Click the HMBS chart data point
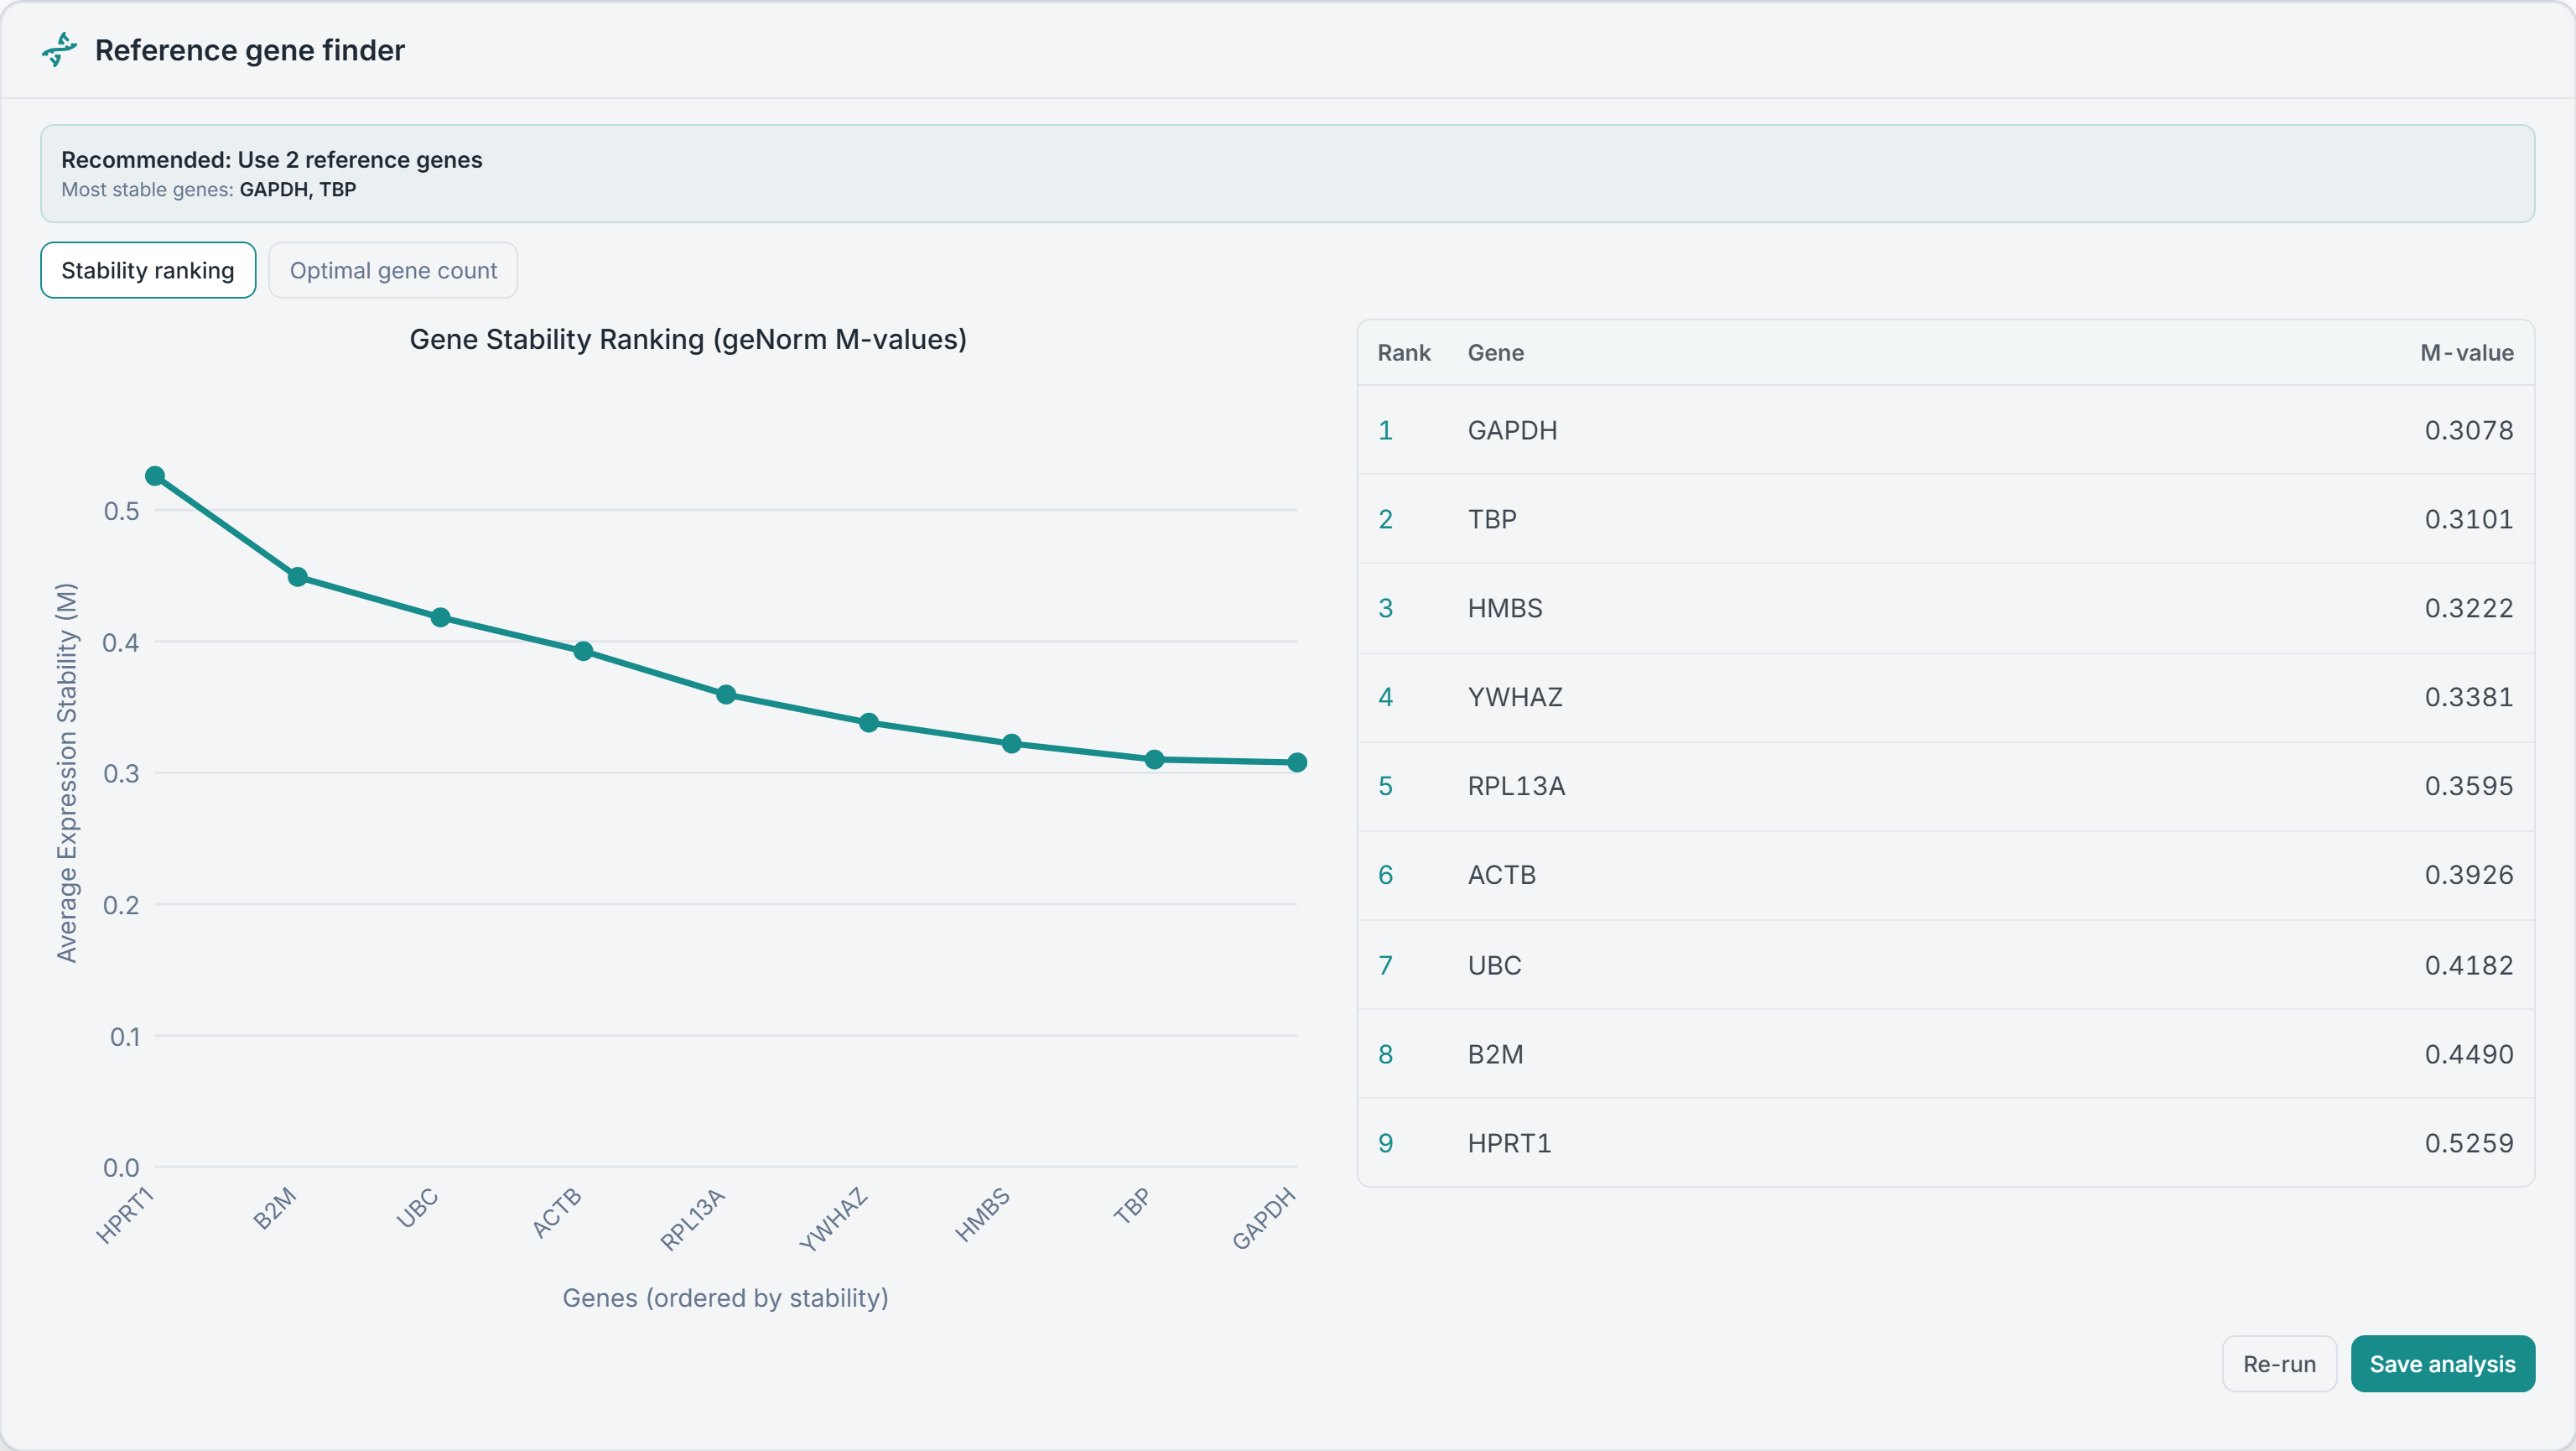This screenshot has width=2576, height=1451. pyautogui.click(x=1012, y=744)
